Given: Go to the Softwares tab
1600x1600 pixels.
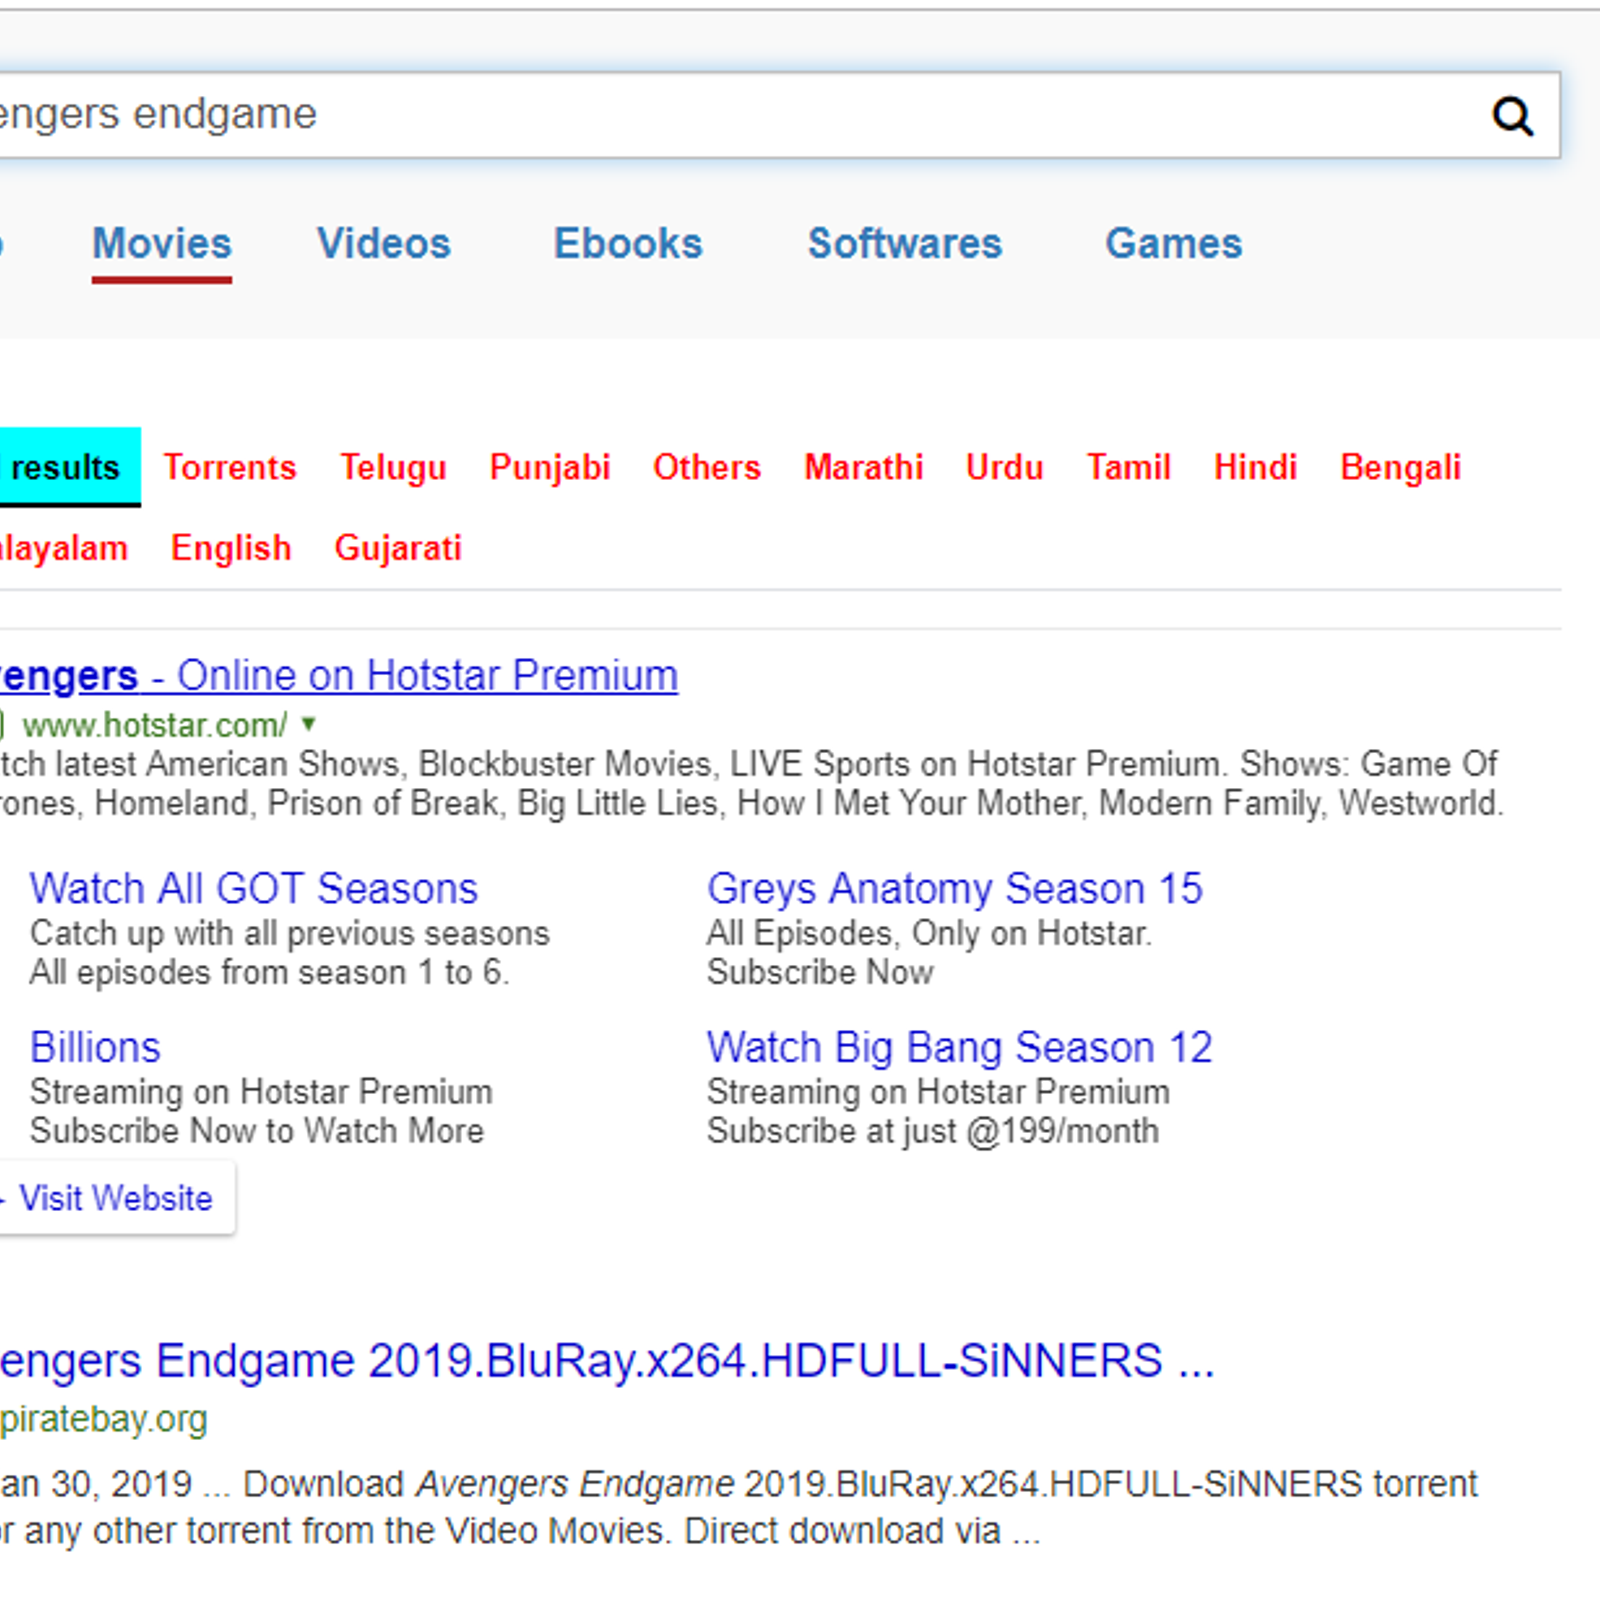Looking at the screenshot, I should pos(905,243).
